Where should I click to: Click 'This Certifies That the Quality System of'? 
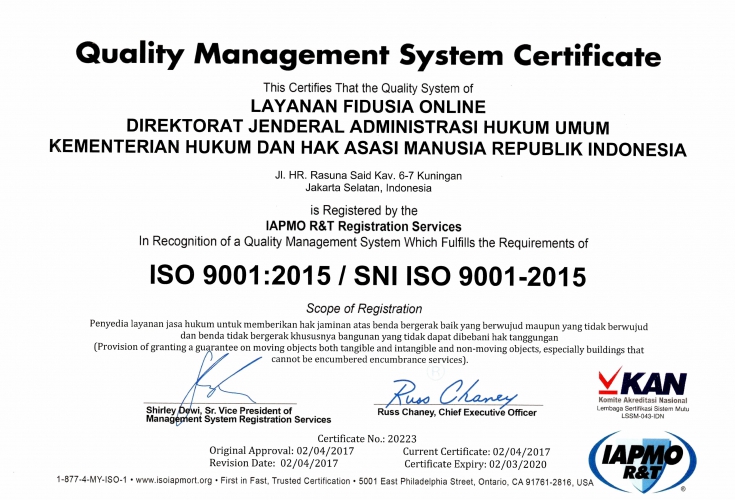(368, 88)
